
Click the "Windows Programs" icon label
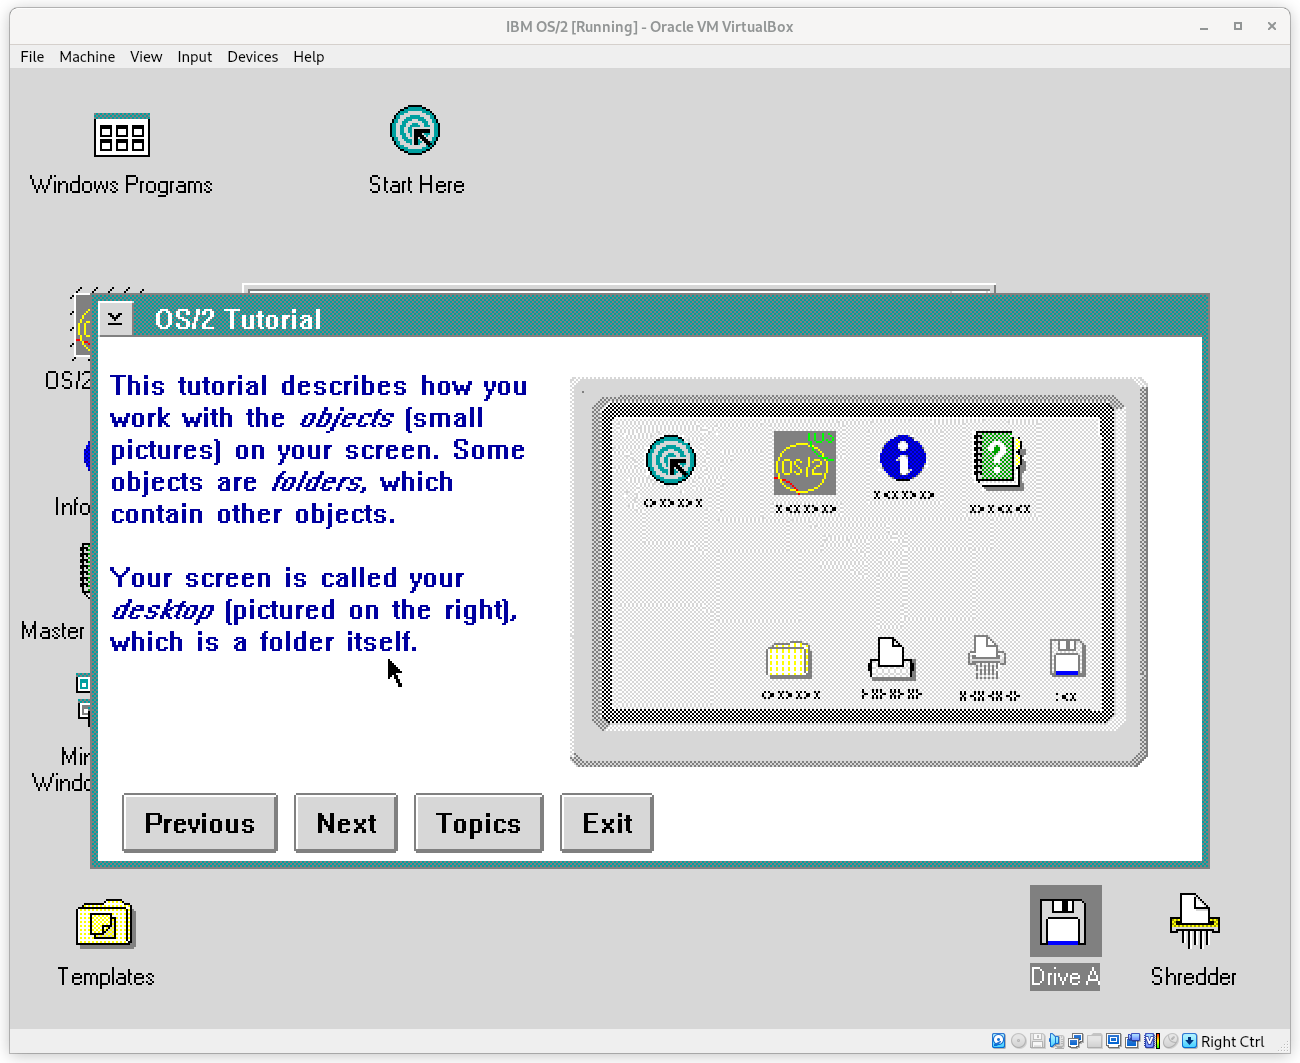(x=121, y=185)
